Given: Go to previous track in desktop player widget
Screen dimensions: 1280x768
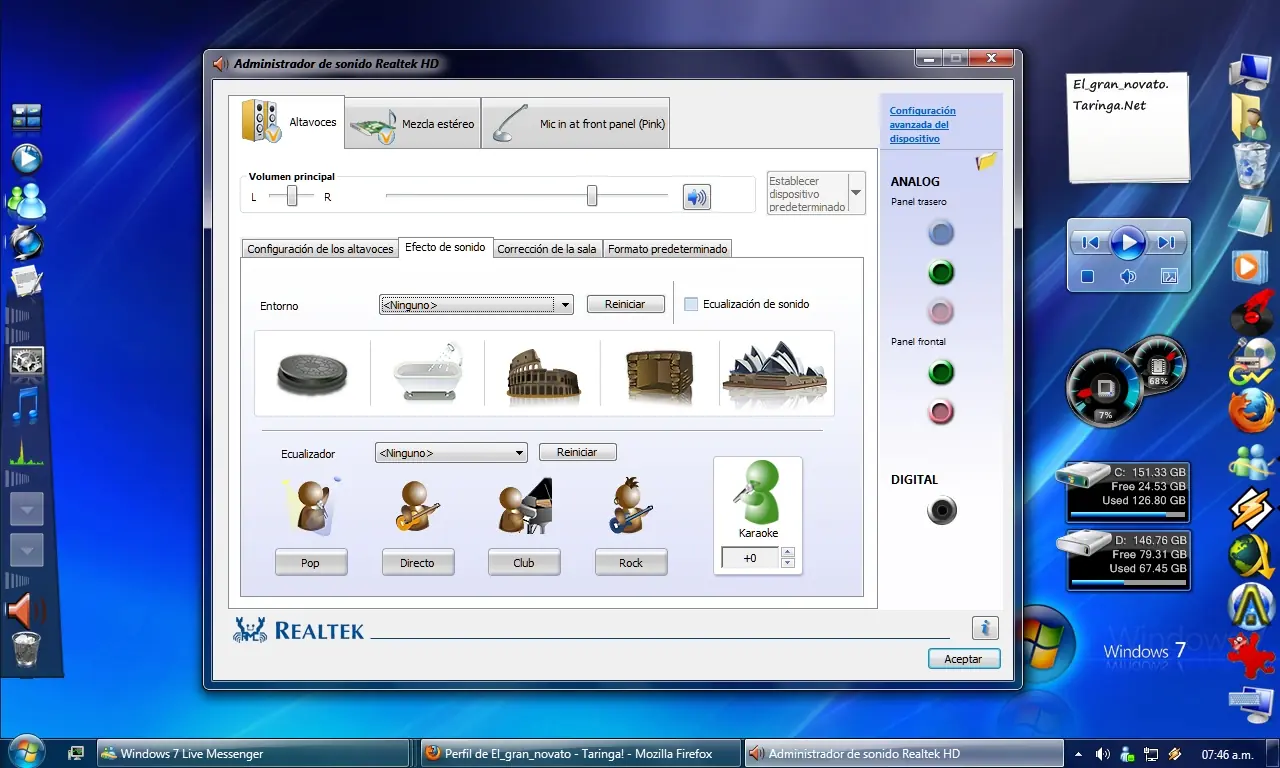Looking at the screenshot, I should [1090, 242].
